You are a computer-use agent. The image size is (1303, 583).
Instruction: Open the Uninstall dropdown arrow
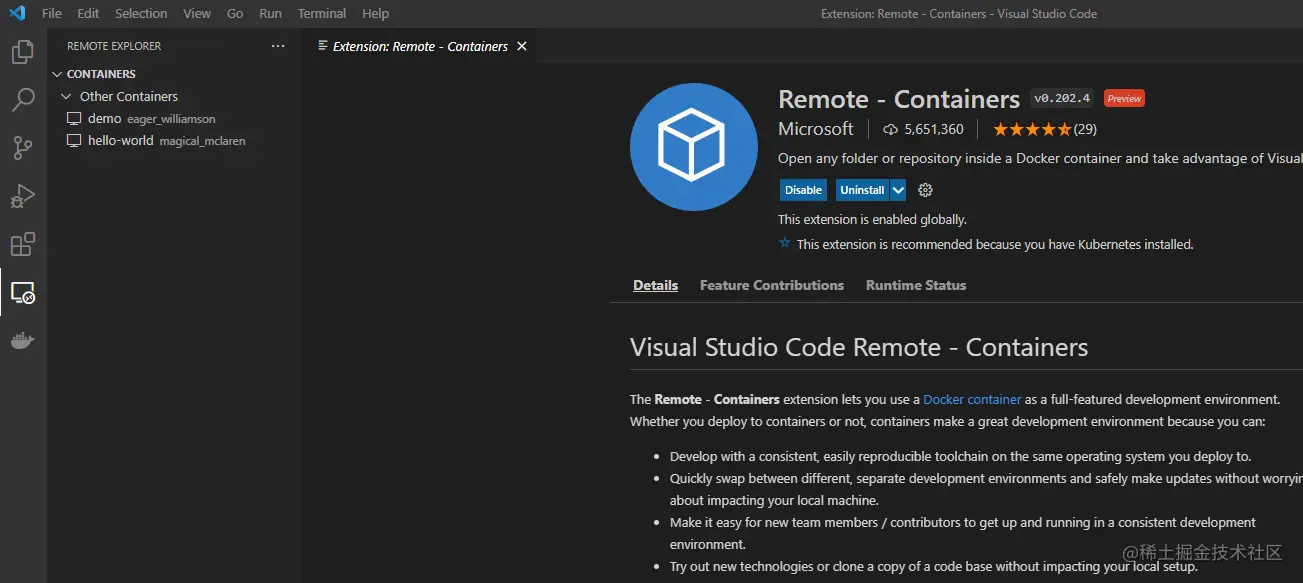click(898, 190)
